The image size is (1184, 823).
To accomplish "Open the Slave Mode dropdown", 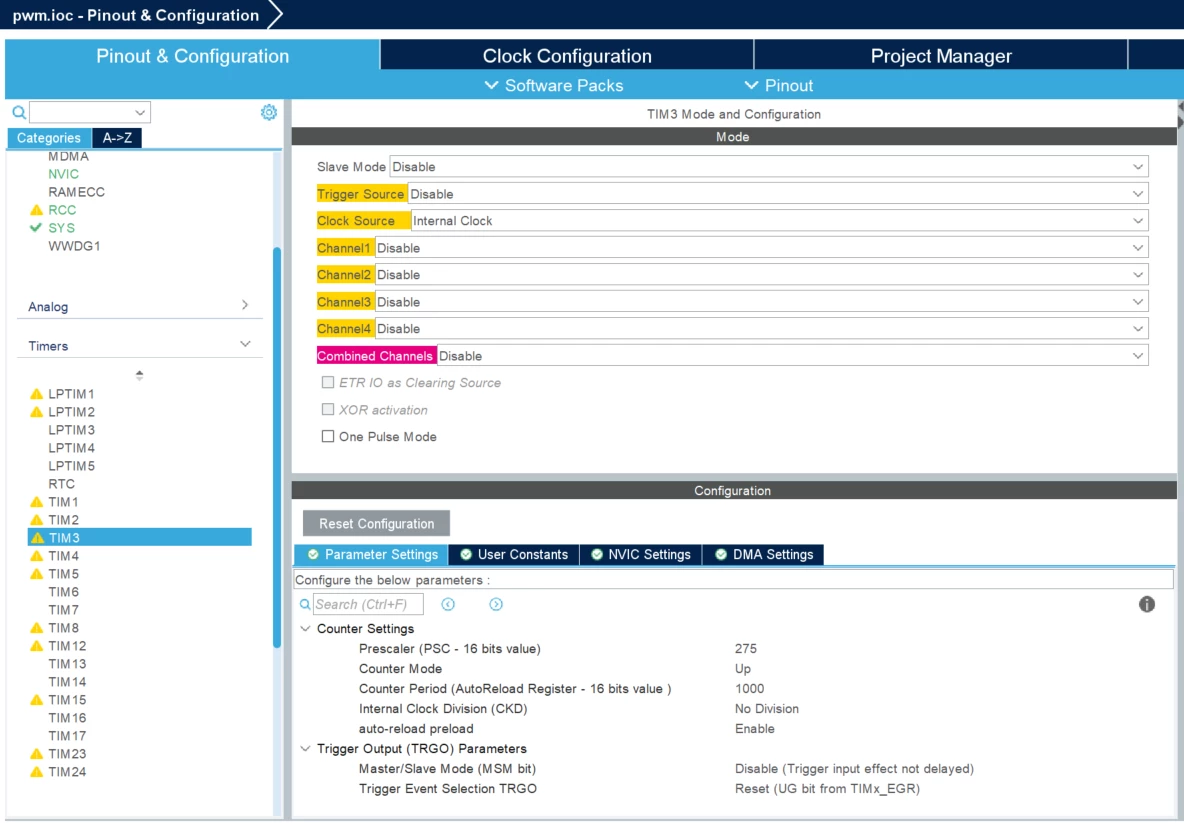I will click(769, 167).
